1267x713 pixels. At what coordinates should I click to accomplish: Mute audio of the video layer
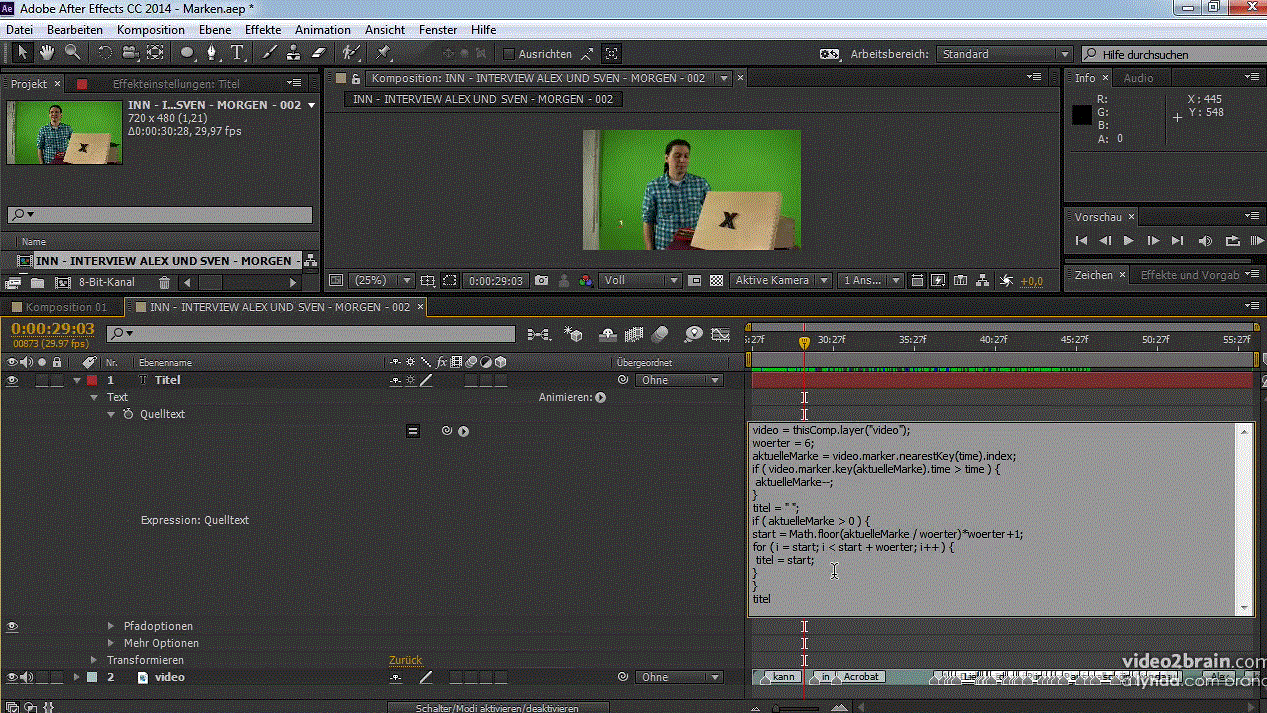pos(27,677)
